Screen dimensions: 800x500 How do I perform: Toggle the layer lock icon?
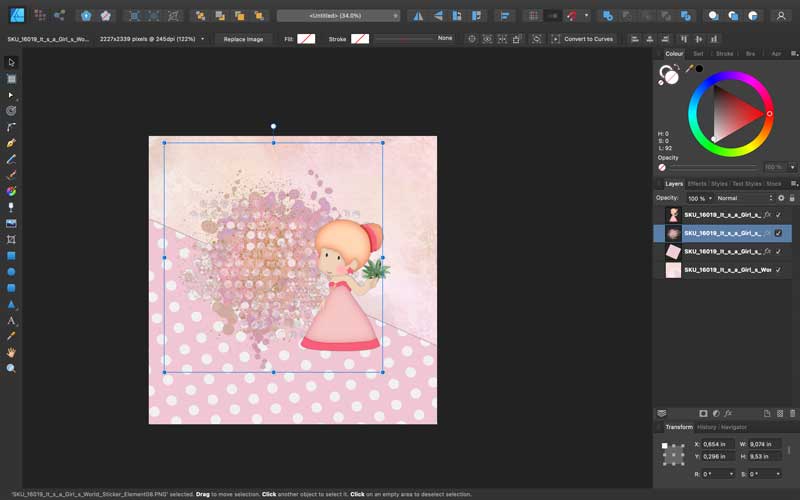pyautogui.click(x=792, y=198)
